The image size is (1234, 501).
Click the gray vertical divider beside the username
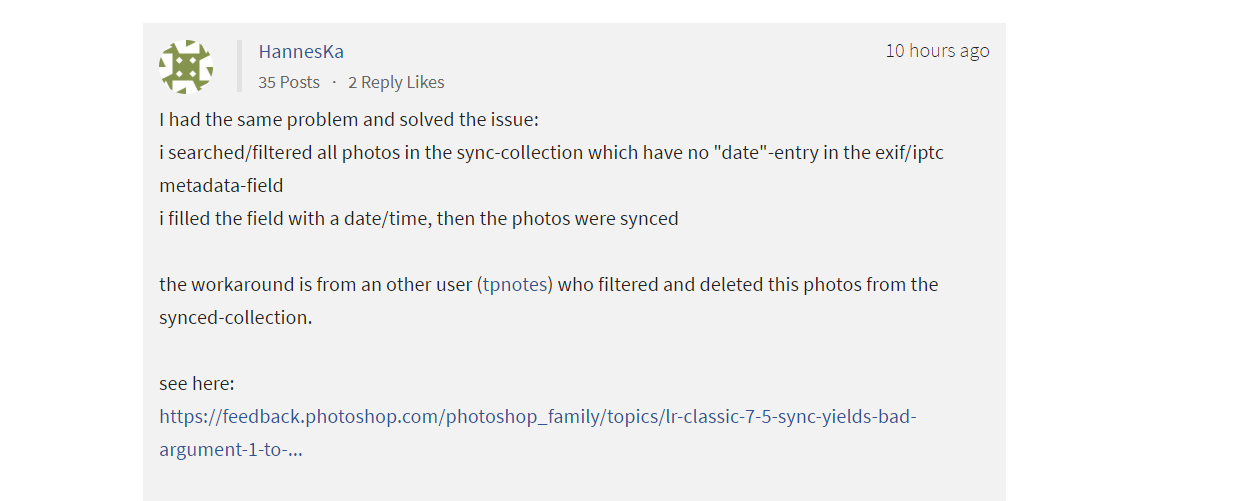[240, 66]
